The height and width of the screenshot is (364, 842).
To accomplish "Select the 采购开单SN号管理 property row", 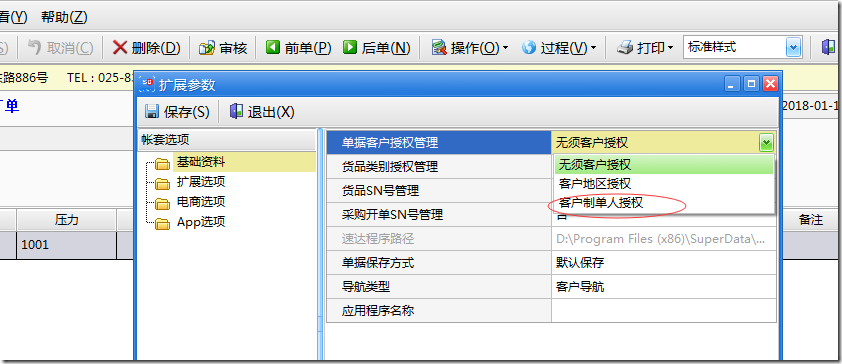I will 439,215.
